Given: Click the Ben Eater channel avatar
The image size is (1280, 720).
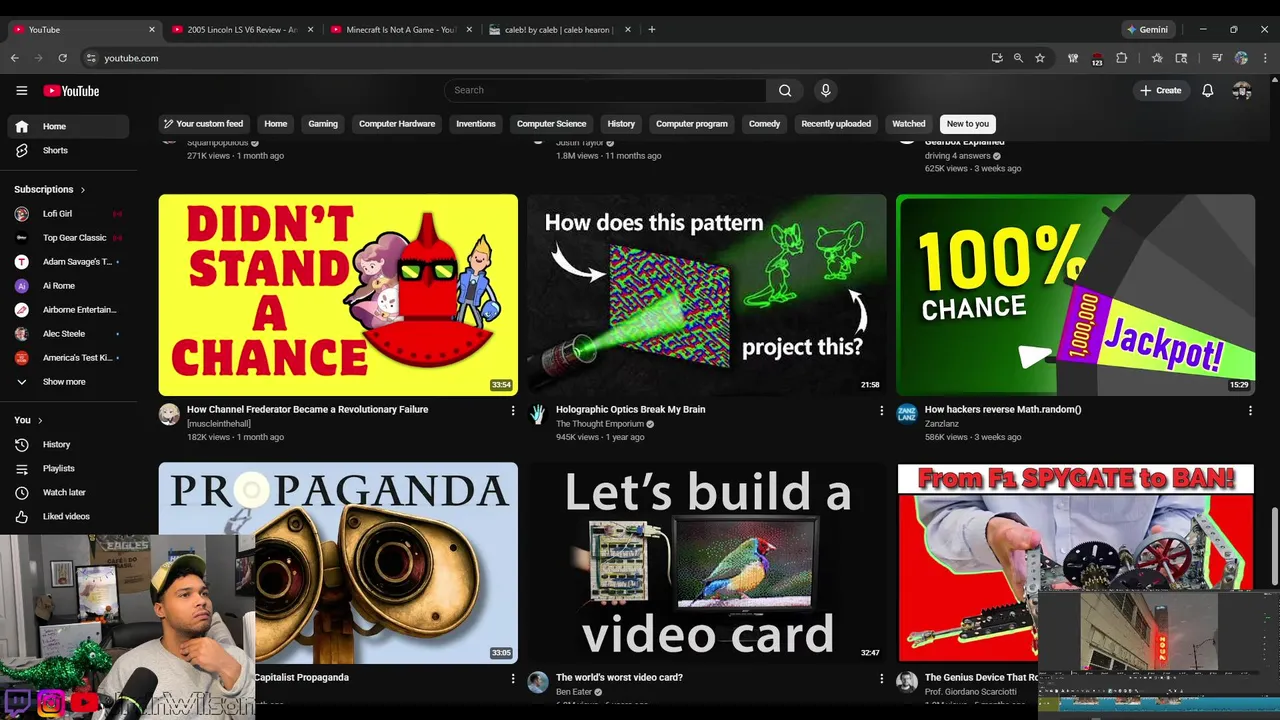Looking at the screenshot, I should (538, 682).
